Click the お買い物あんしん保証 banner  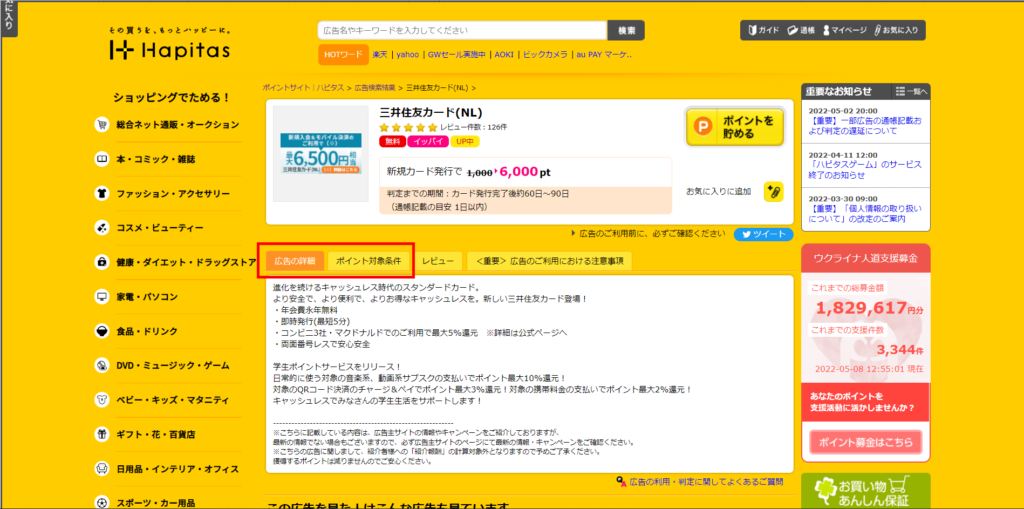click(865, 491)
